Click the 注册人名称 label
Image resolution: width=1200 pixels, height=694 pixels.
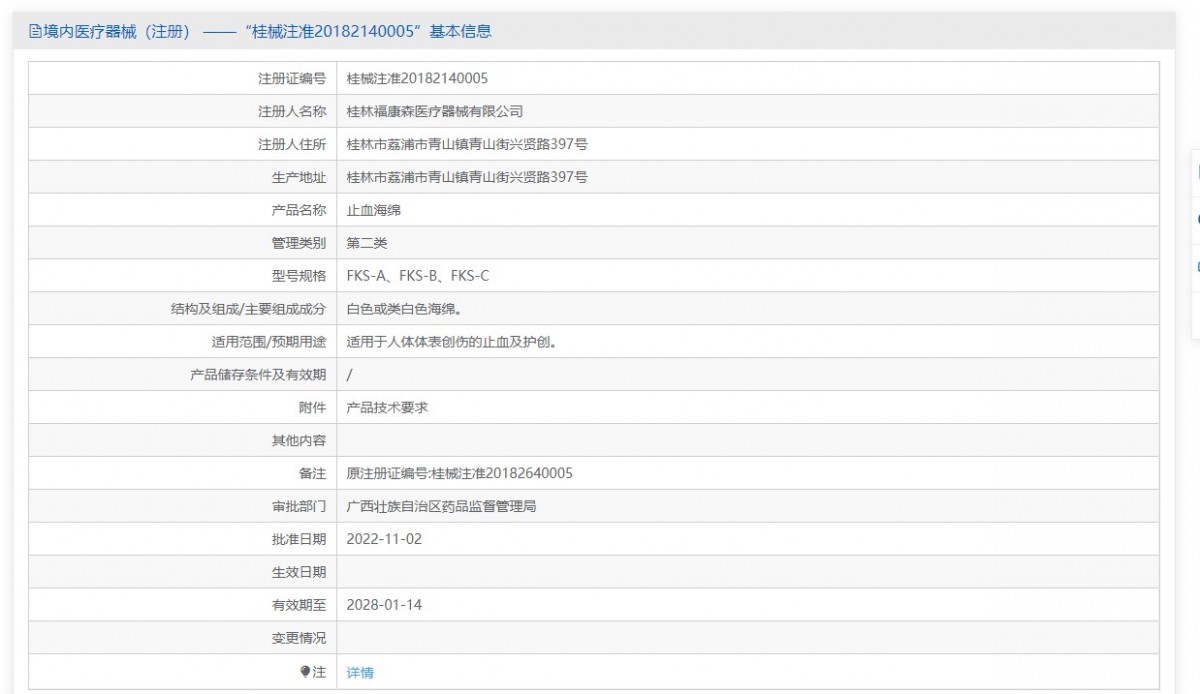click(x=292, y=111)
